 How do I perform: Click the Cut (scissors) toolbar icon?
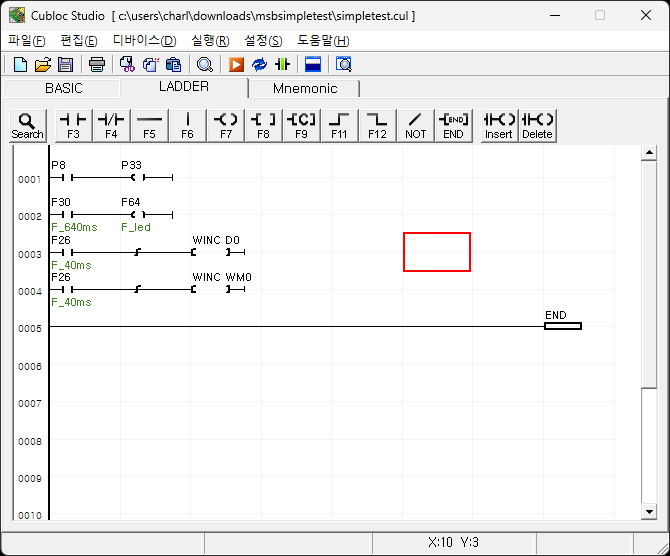127,65
